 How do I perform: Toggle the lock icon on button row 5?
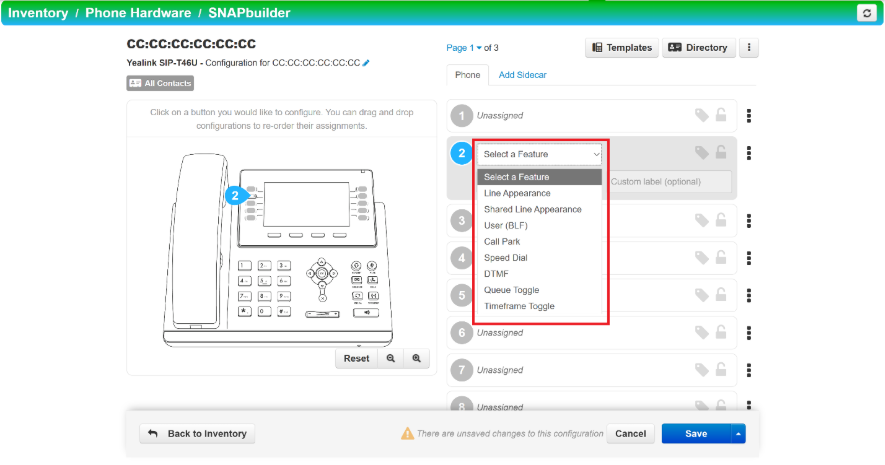721,295
